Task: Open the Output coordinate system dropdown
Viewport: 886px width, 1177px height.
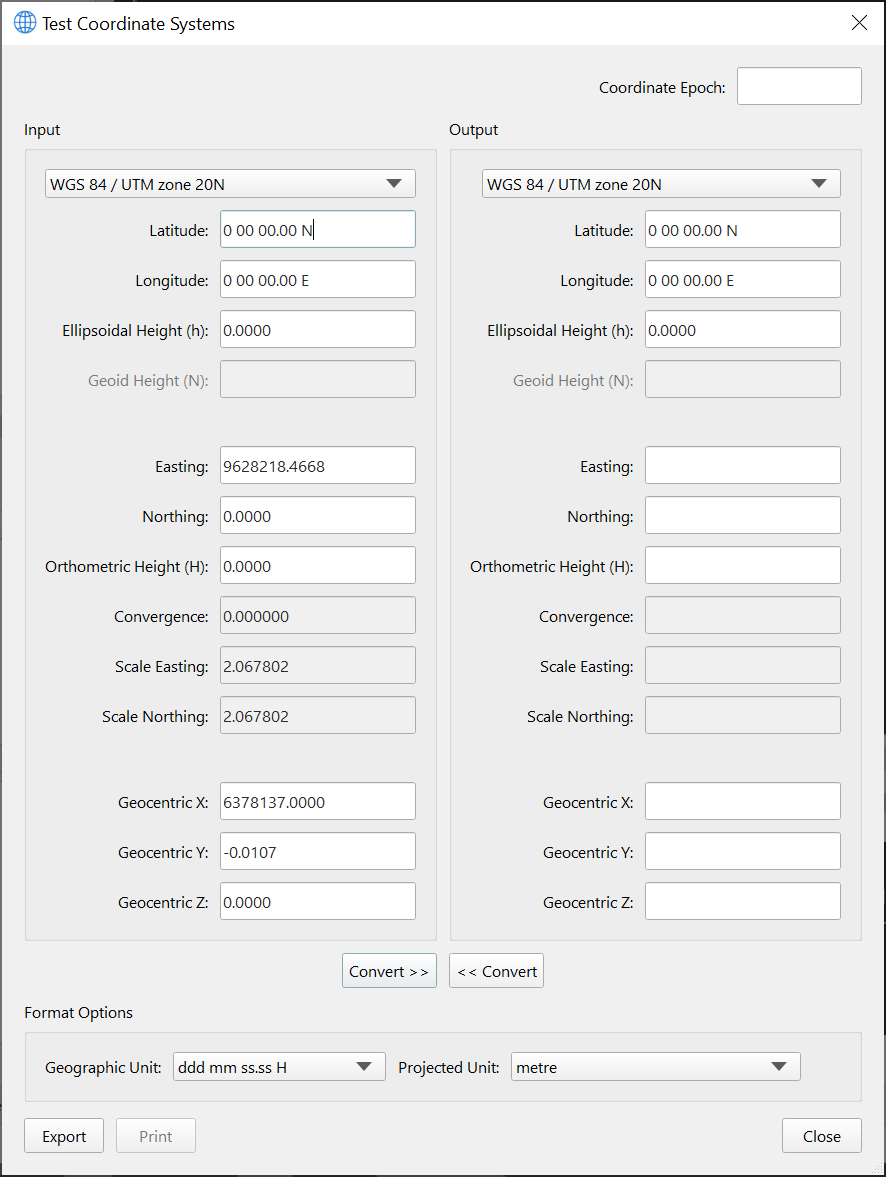Action: [660, 184]
